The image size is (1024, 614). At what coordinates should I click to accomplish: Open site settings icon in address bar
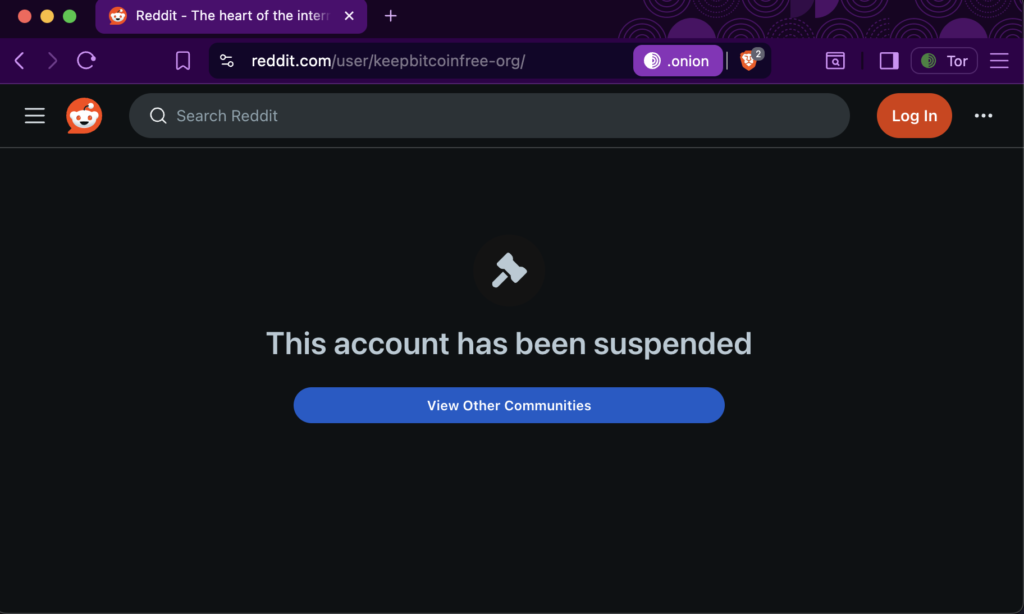click(227, 61)
